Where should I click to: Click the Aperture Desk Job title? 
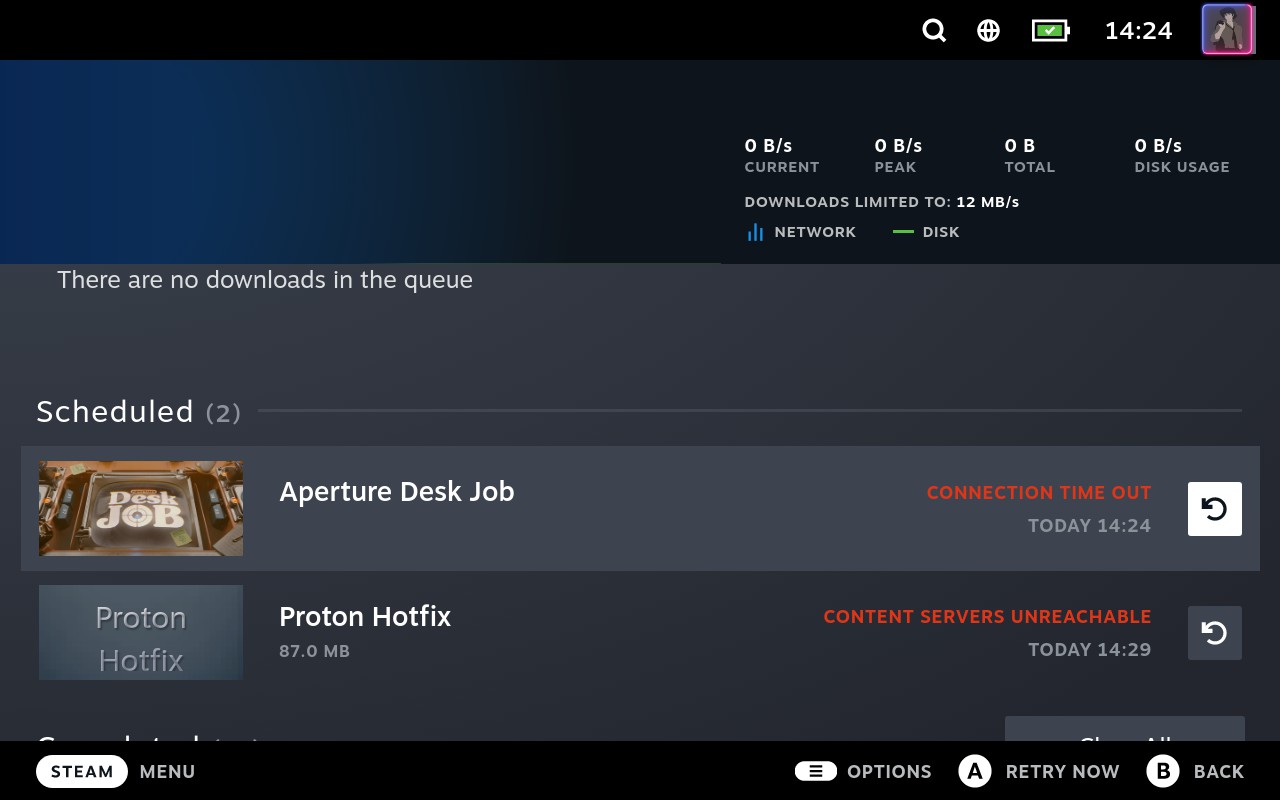pos(397,492)
